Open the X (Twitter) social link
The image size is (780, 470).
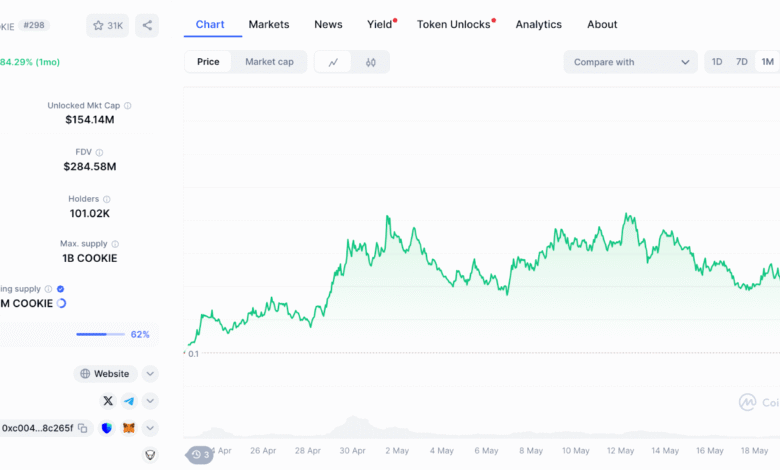pyautogui.click(x=108, y=401)
